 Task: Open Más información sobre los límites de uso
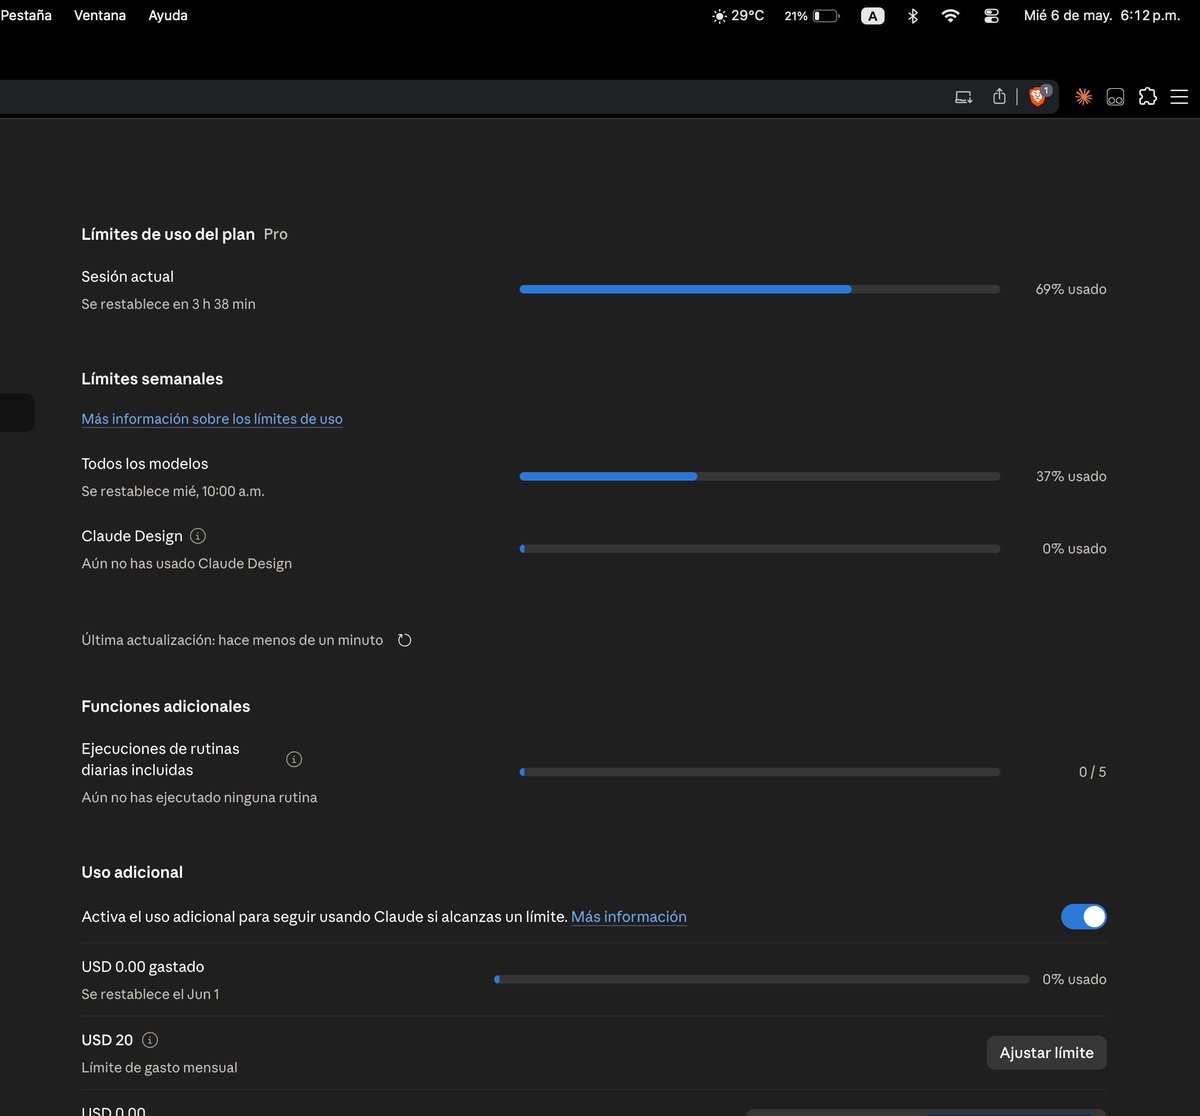212,419
